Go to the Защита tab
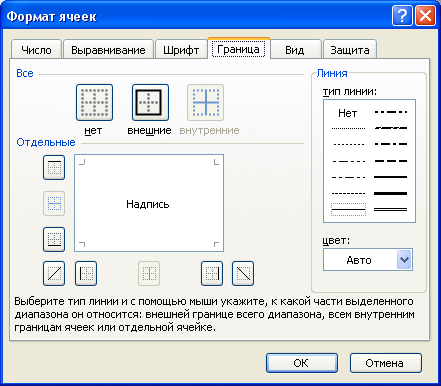 point(350,50)
